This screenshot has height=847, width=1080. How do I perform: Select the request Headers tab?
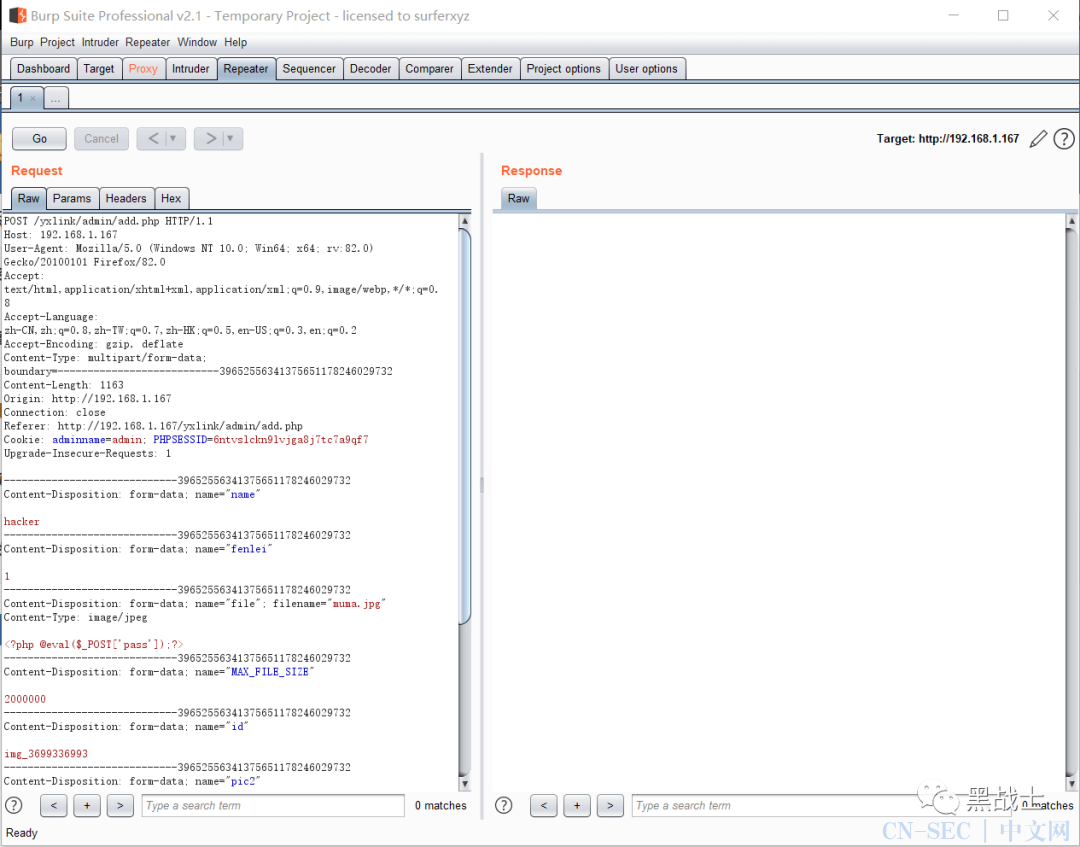pyautogui.click(x=126, y=198)
